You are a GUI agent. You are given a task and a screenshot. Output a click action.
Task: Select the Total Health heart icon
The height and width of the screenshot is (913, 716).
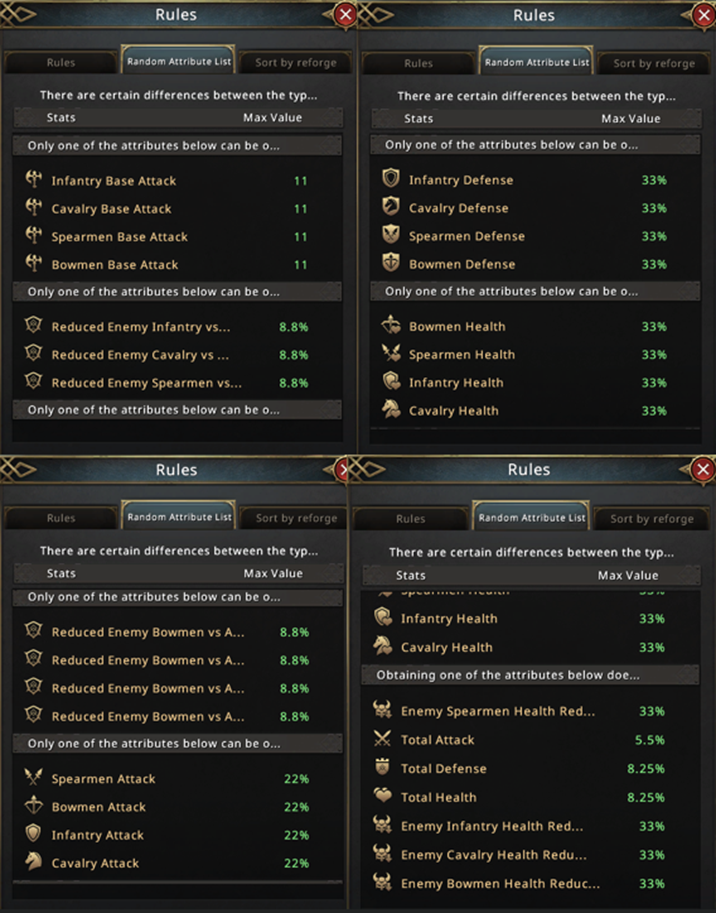coord(381,797)
